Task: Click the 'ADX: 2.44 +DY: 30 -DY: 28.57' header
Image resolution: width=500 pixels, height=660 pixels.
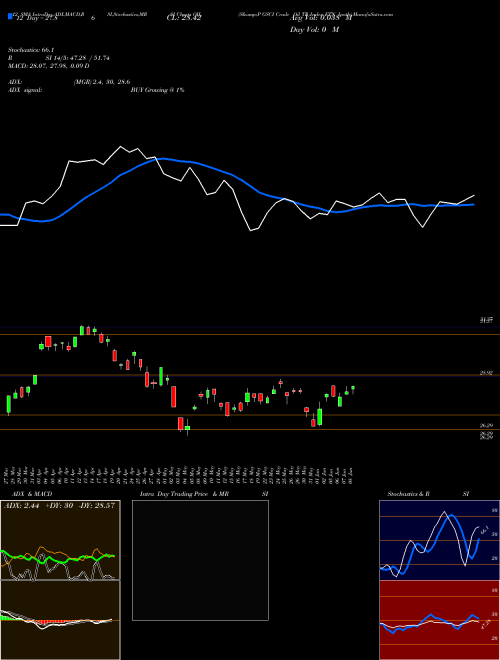Action: click(x=59, y=505)
